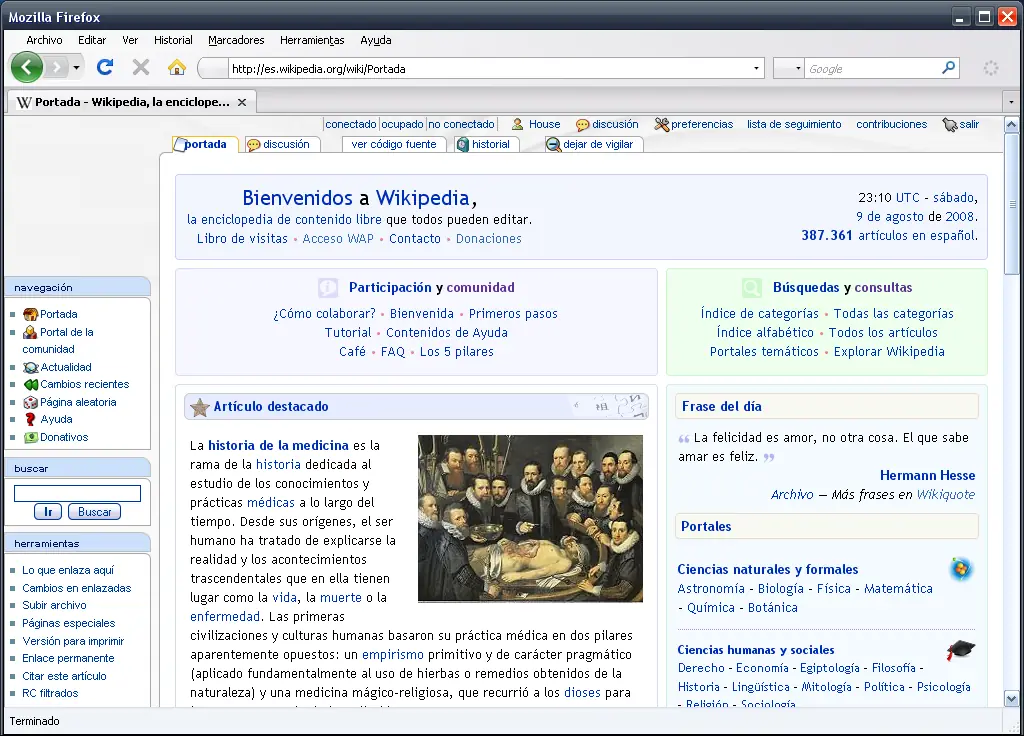The image size is (1024, 736).
Task: Open the historia de la medicina link
Action: (278, 445)
